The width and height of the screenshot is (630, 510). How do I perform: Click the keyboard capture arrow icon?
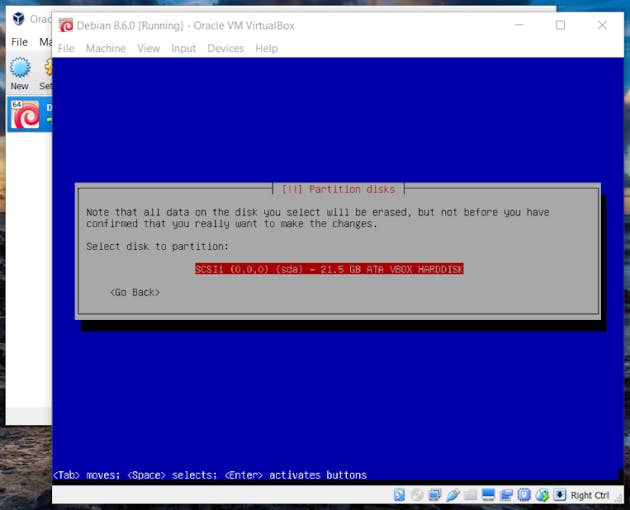tap(559, 495)
